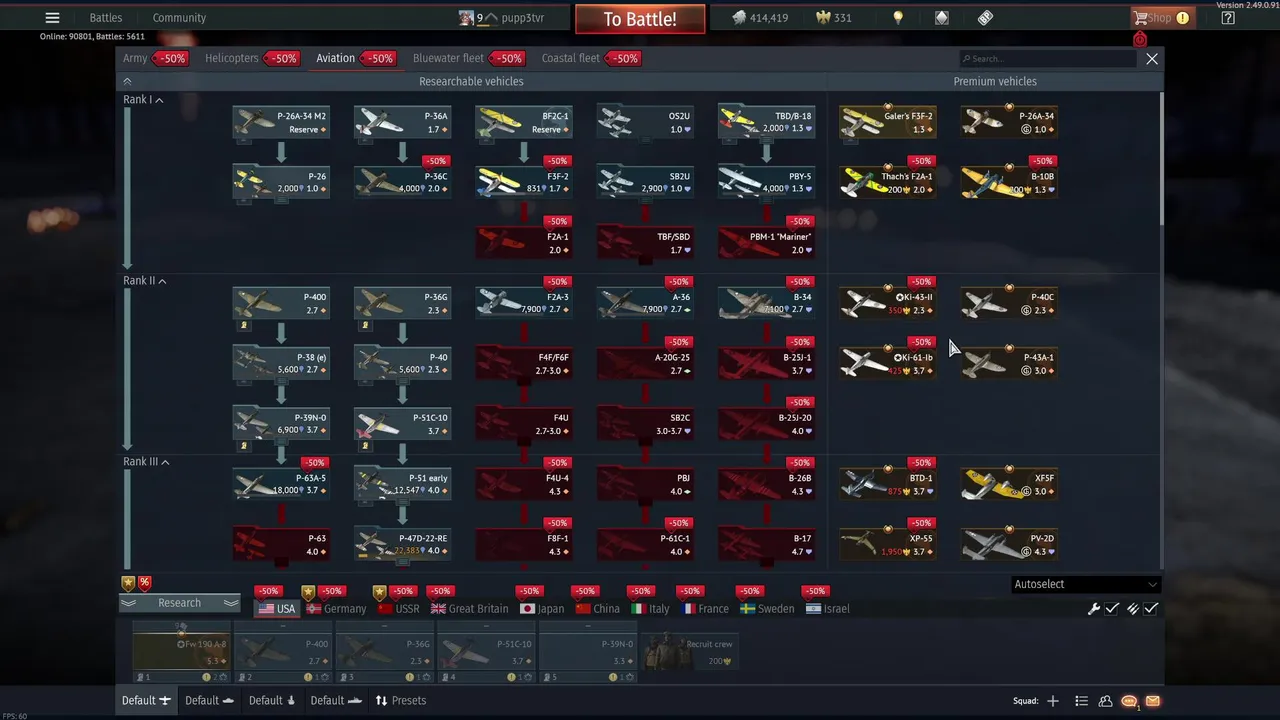The image size is (1280, 720).
Task: Expand the Research panel left chevron
Action: point(129,603)
